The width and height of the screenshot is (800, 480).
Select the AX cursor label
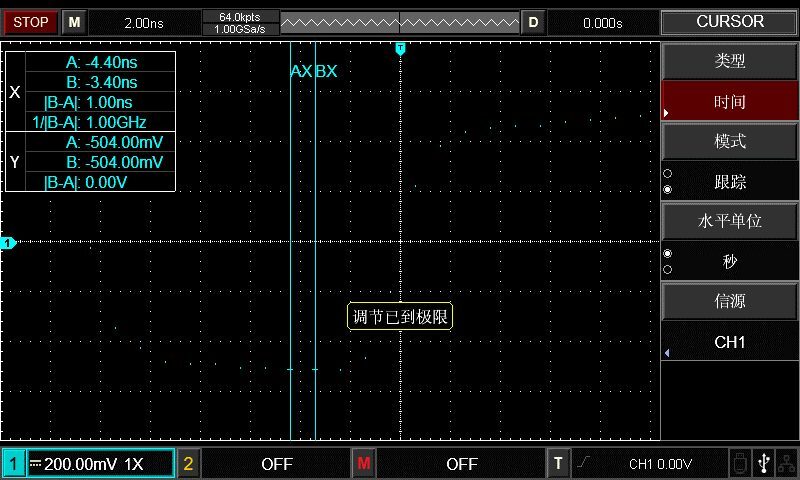[301, 71]
